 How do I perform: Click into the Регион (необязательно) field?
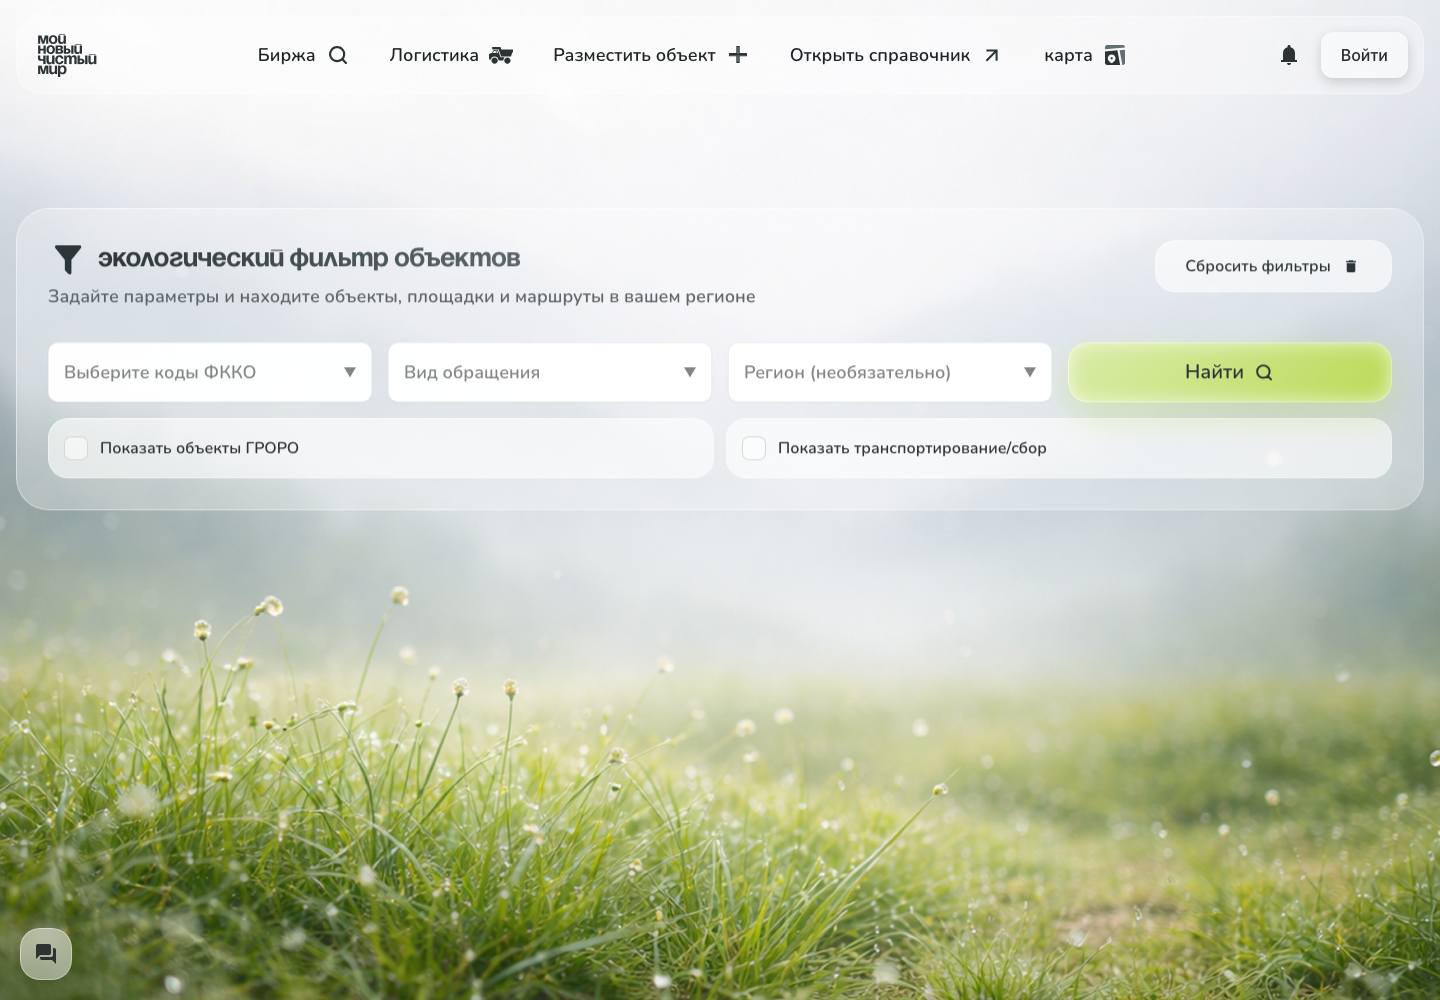coord(890,372)
